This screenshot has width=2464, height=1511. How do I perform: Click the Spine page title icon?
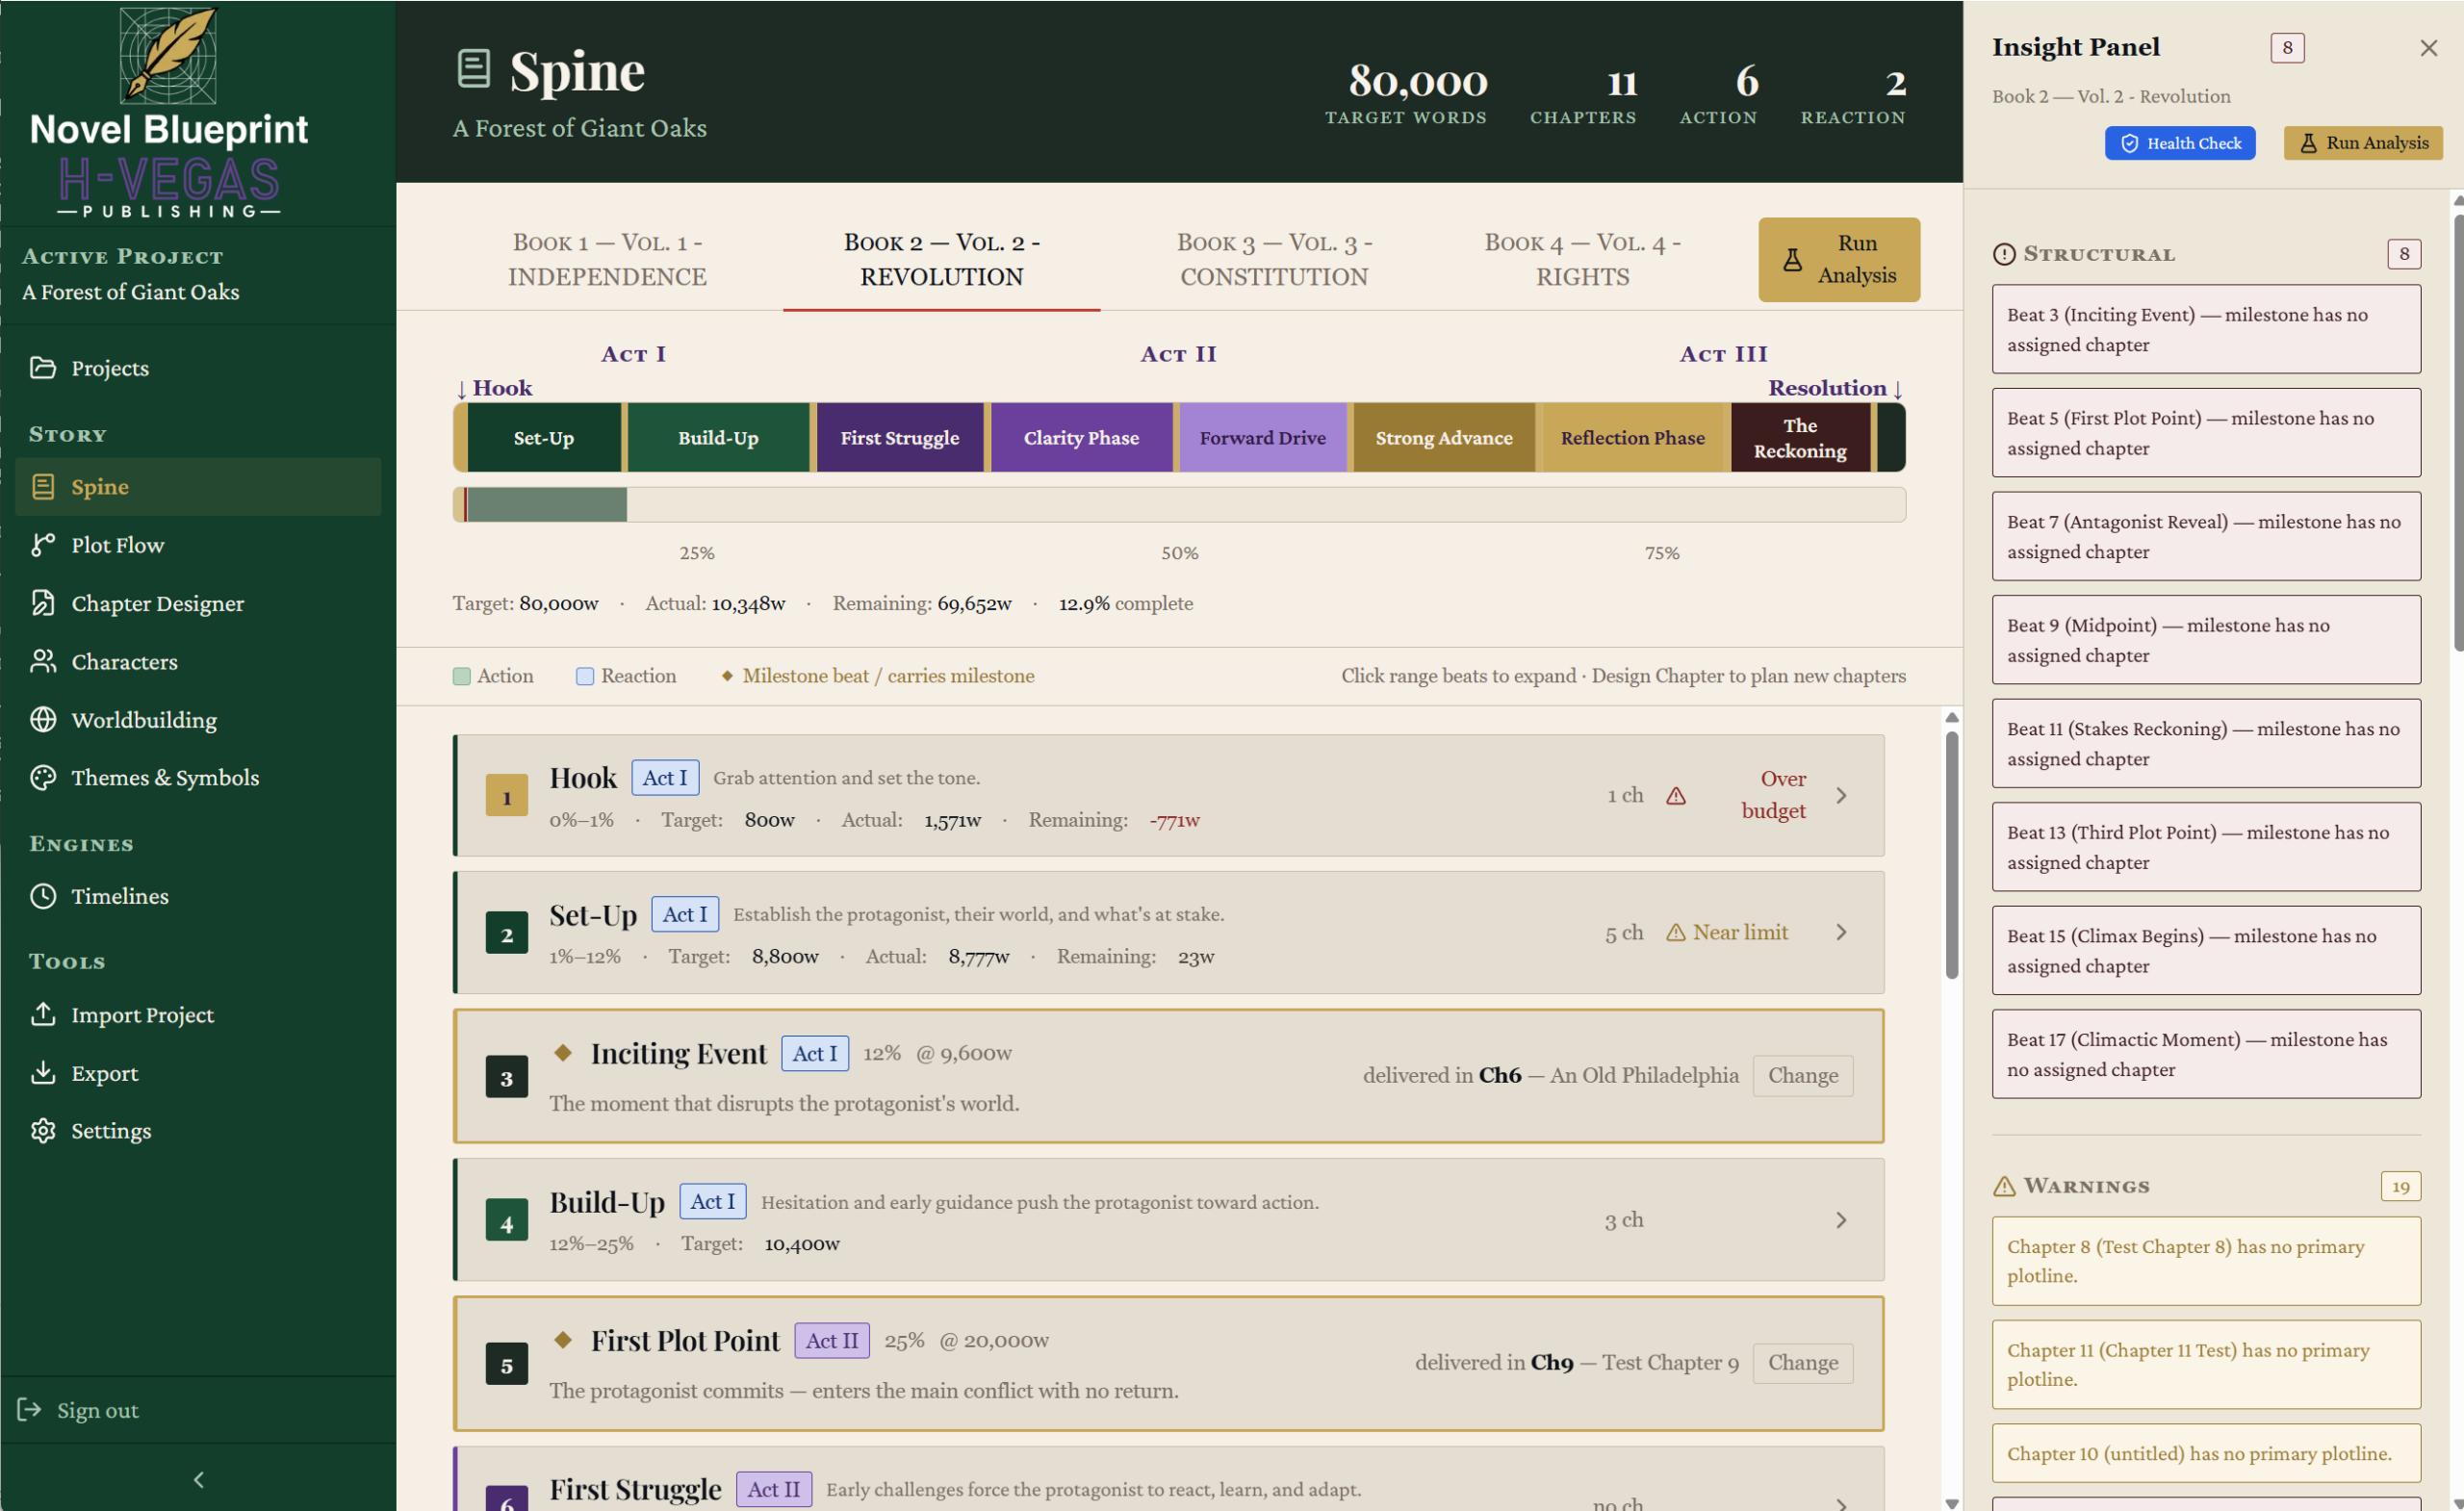pyautogui.click(x=474, y=69)
